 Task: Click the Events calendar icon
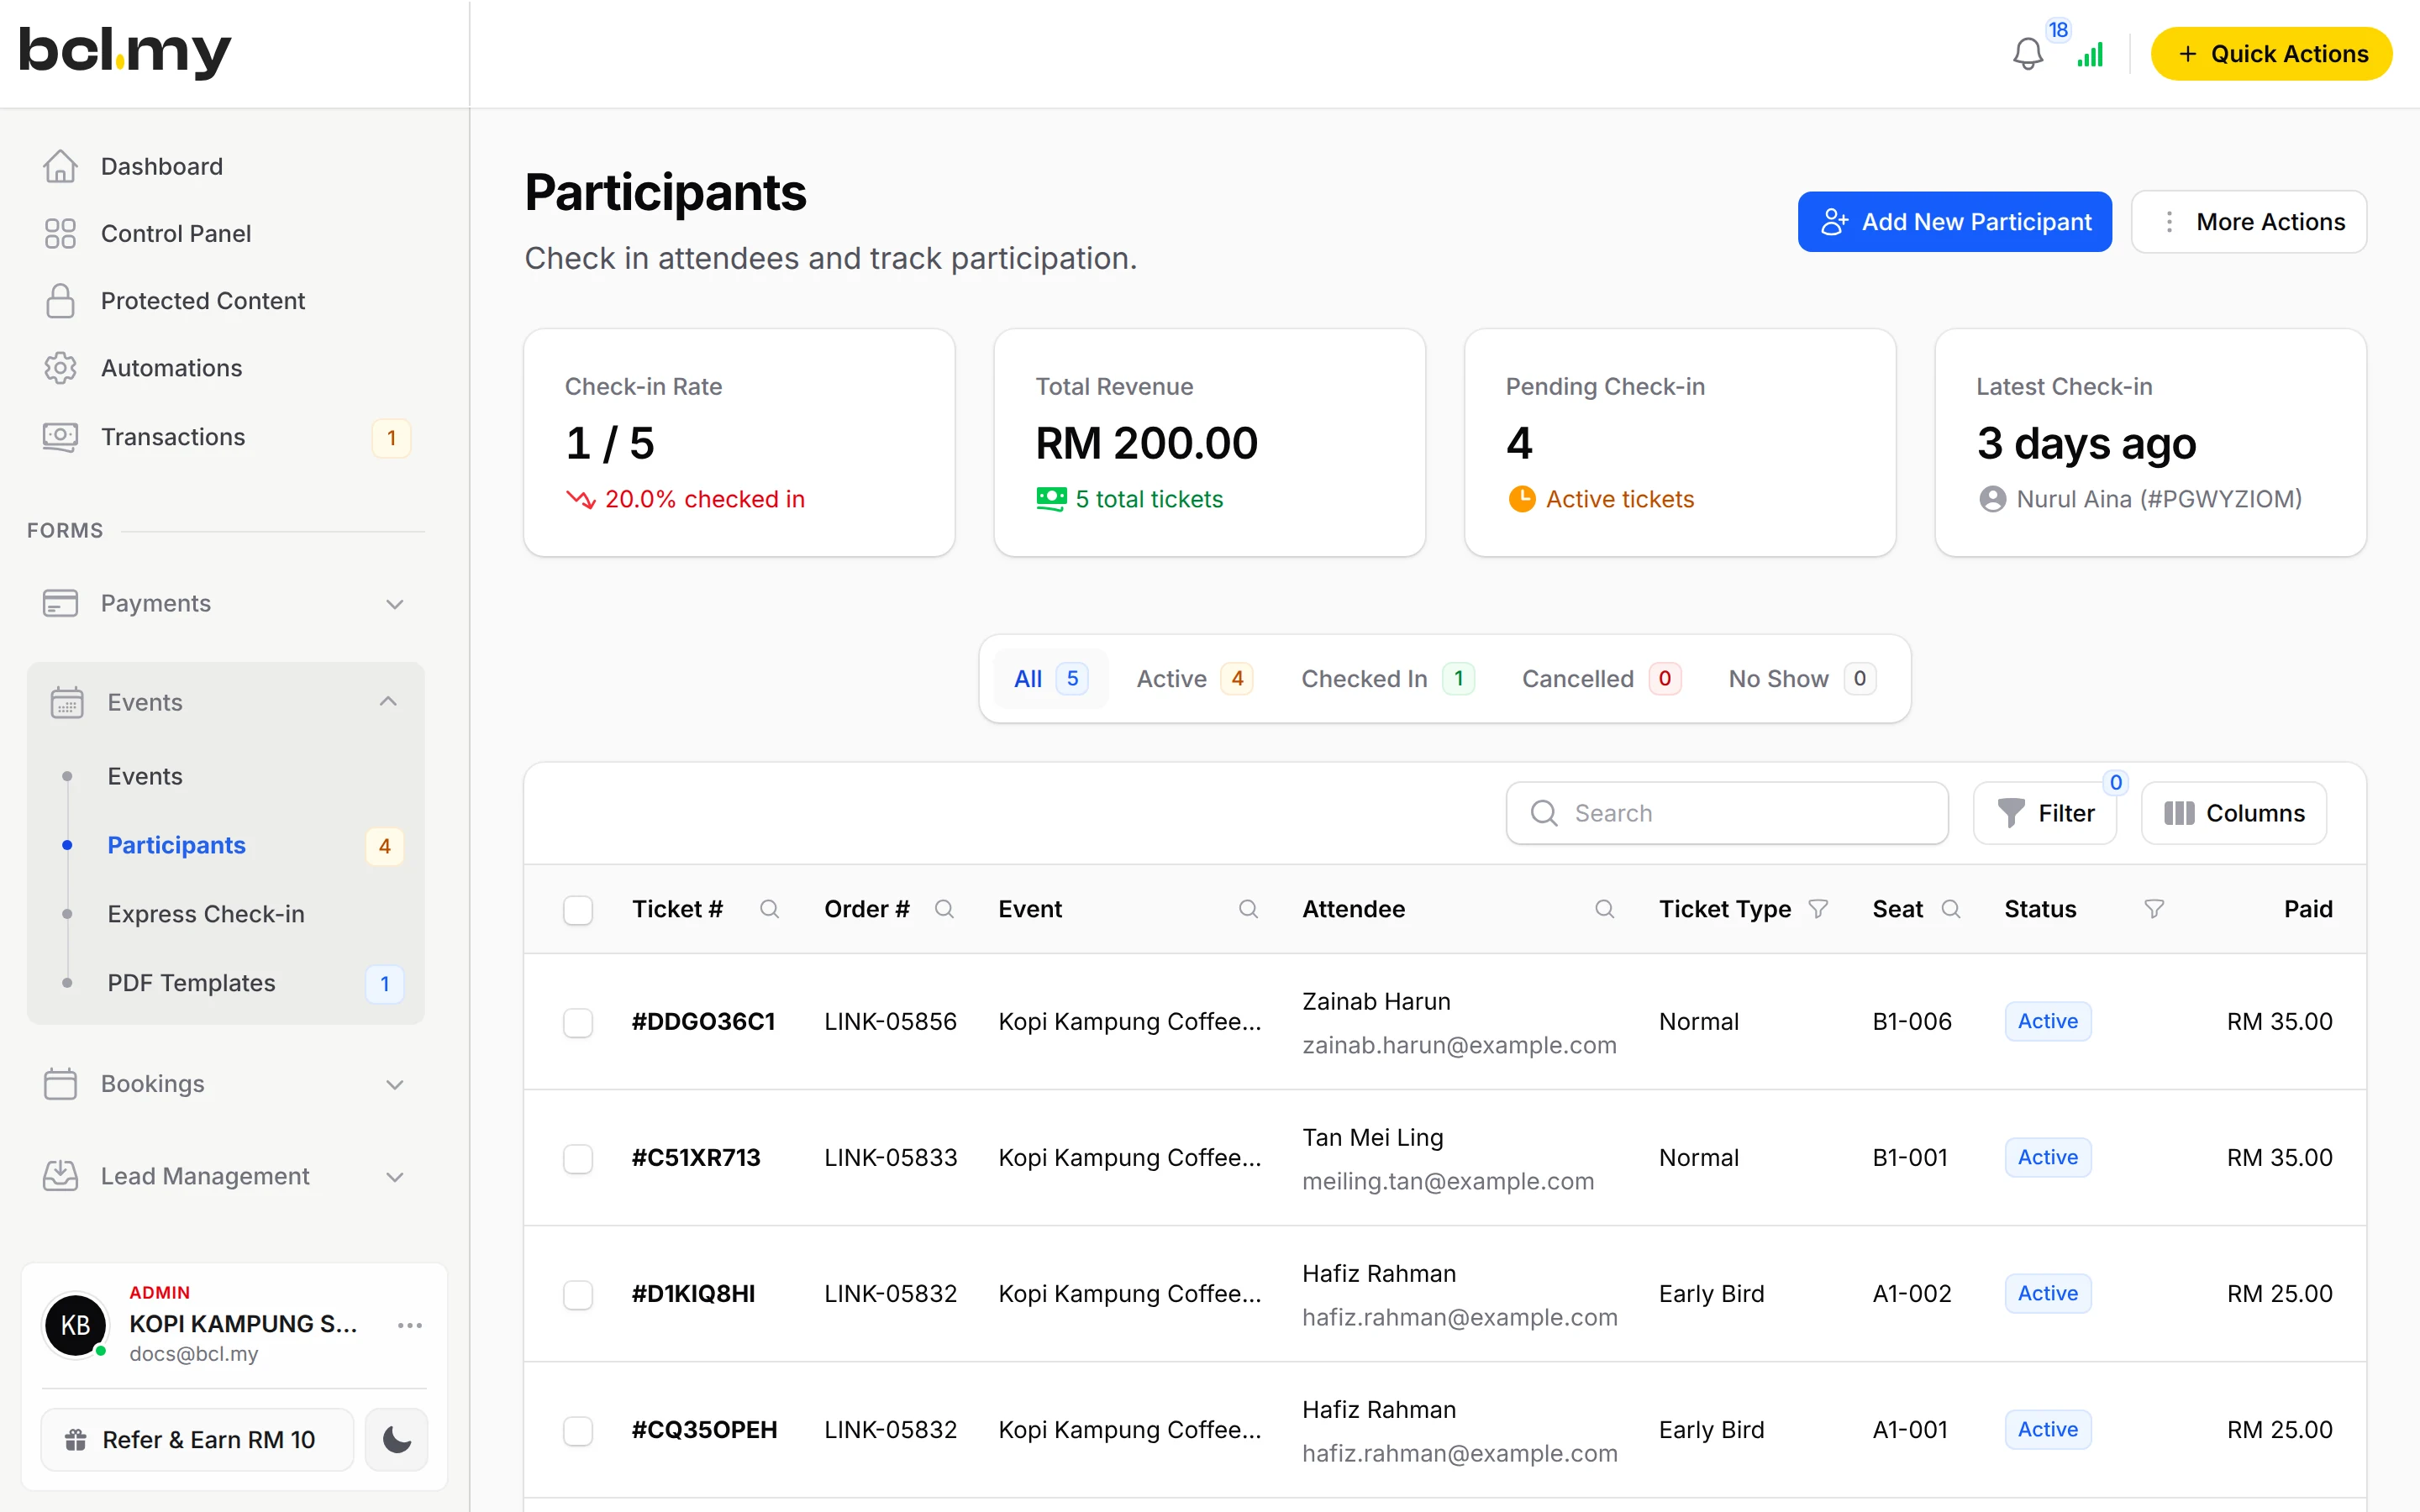67,702
